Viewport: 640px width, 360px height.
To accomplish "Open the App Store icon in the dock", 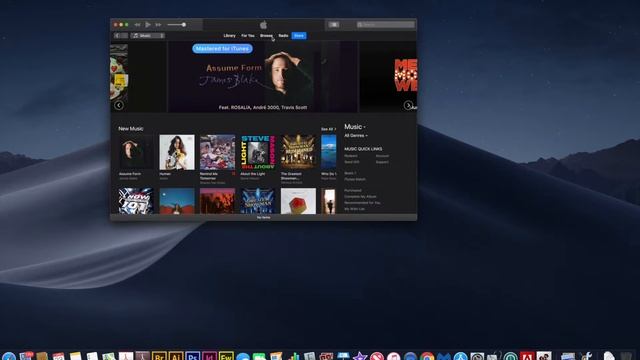I will (x=460, y=356).
